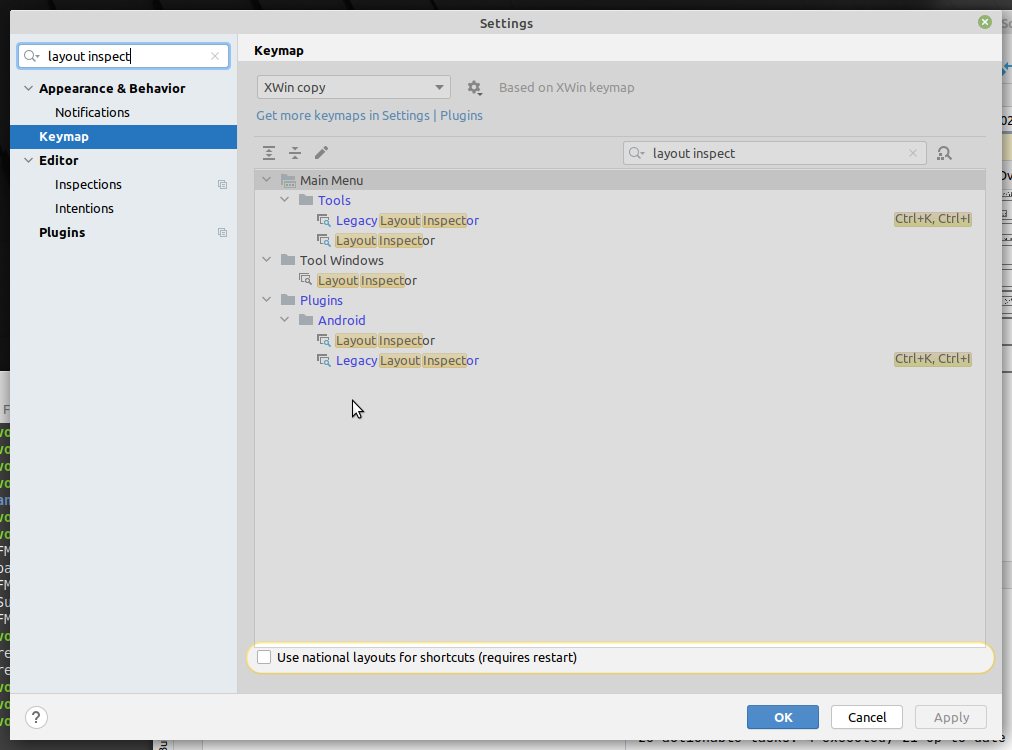Clear the layout inspect search query
Viewport: 1012px width, 750px height.
pos(912,152)
